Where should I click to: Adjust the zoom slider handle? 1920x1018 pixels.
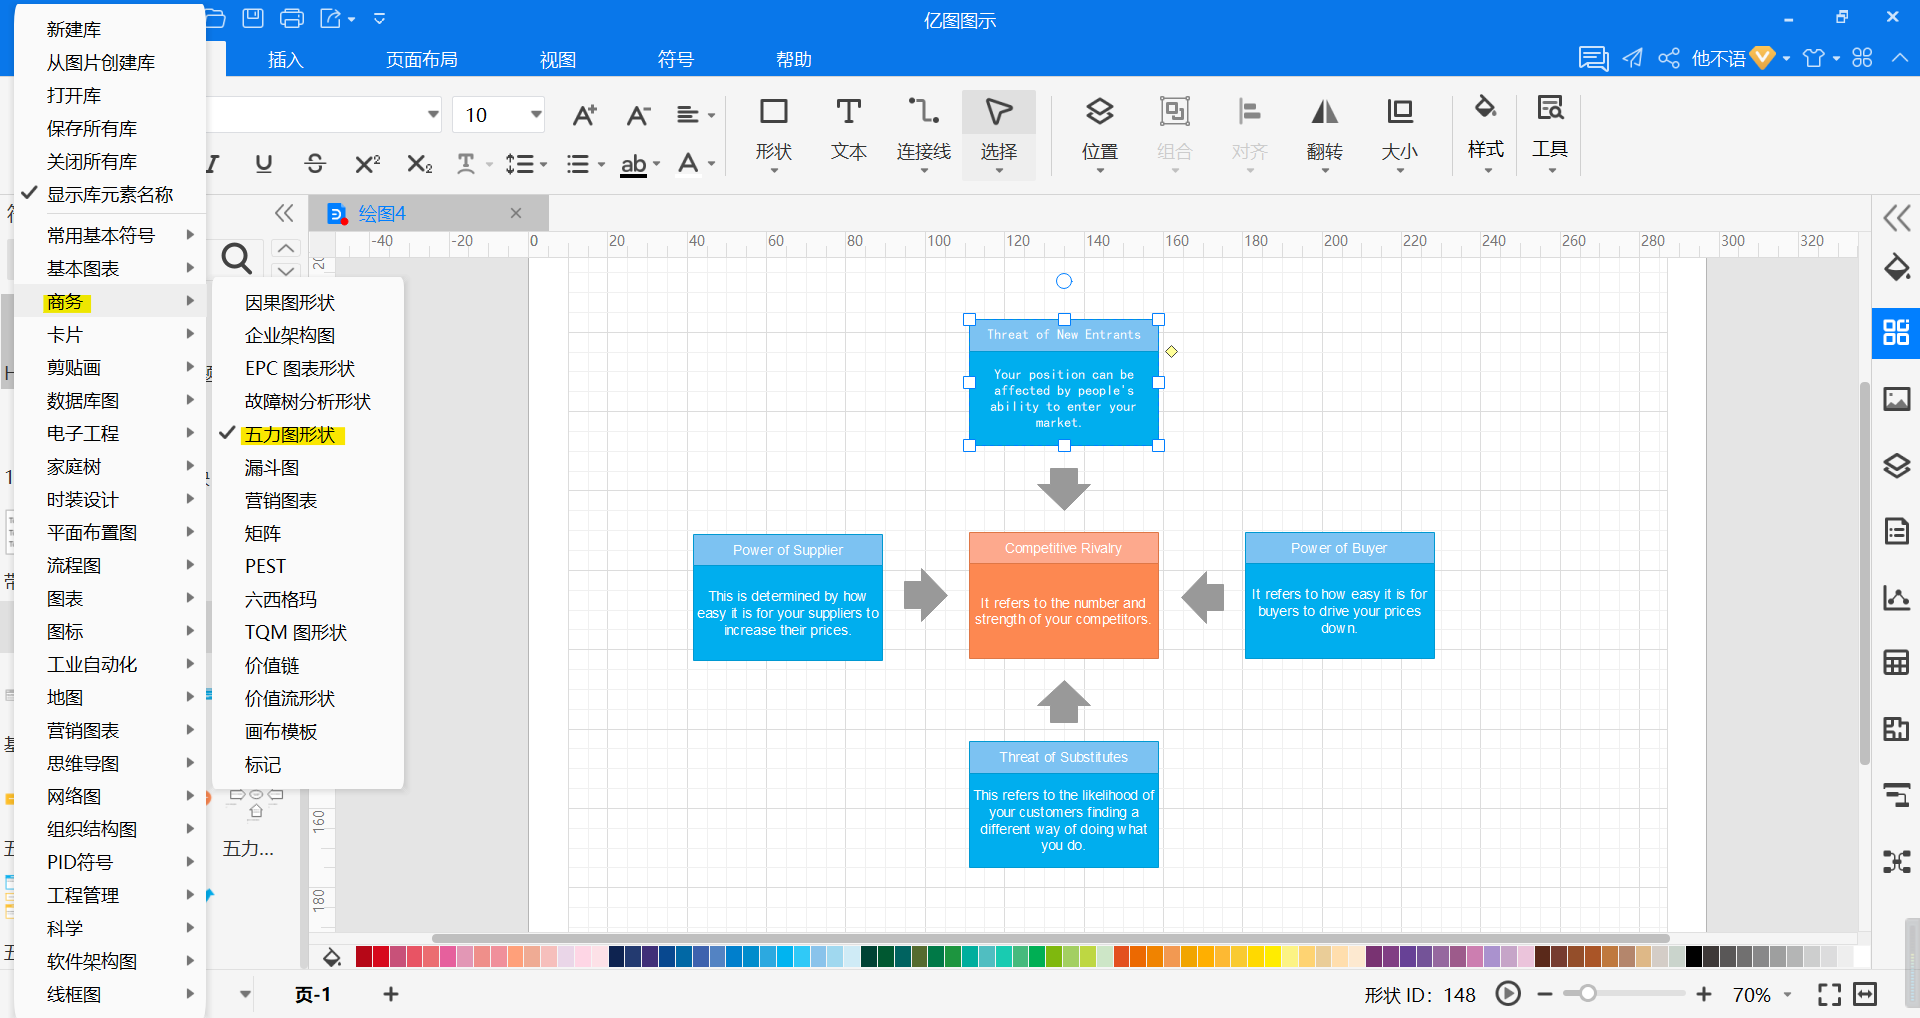tap(1587, 994)
